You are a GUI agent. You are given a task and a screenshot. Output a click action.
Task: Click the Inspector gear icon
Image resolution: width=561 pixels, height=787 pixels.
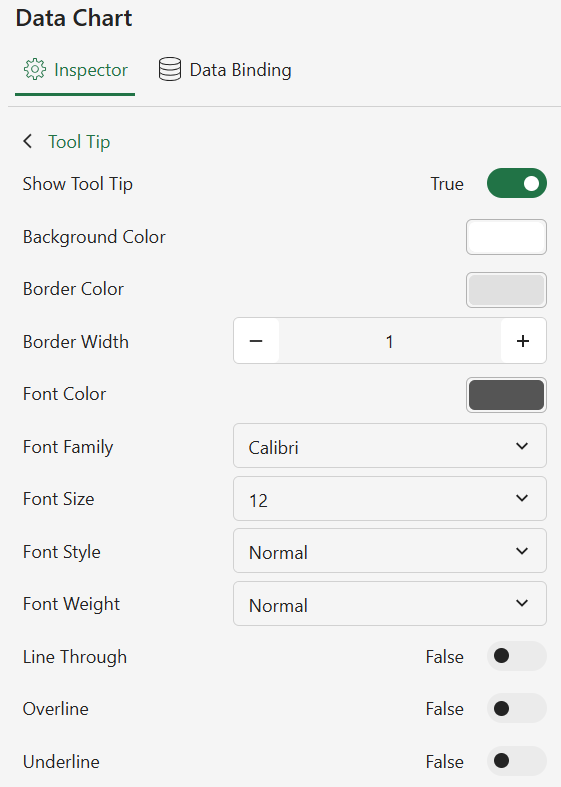pos(35,69)
